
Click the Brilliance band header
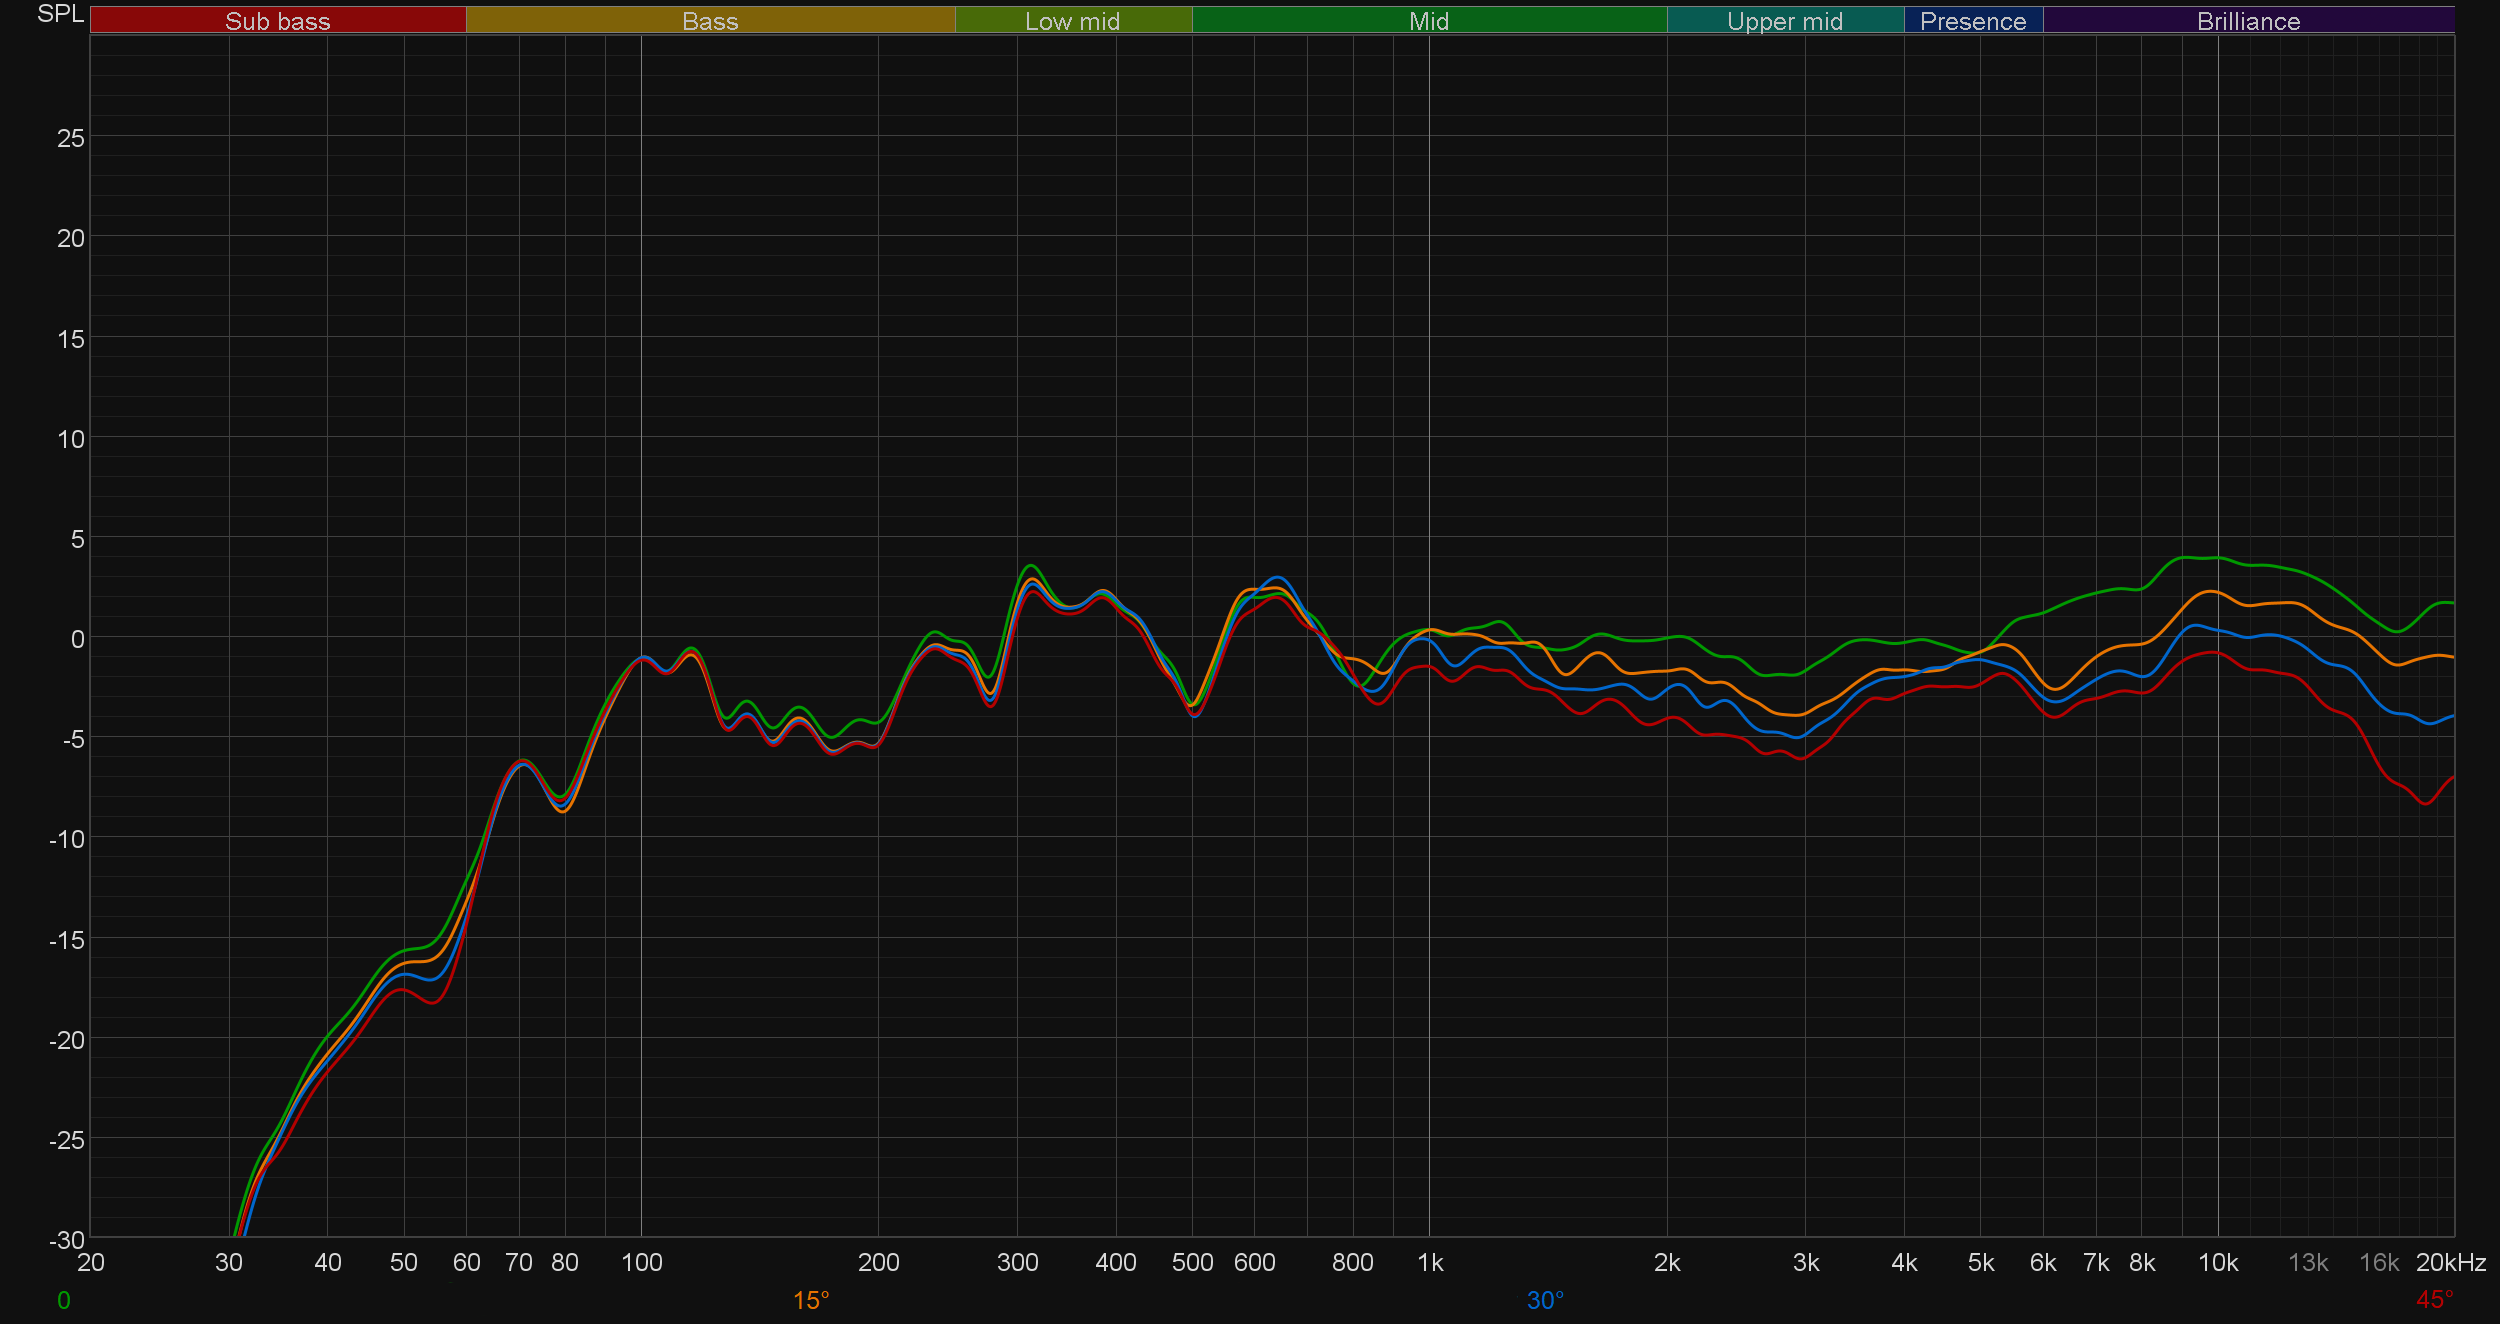click(2248, 21)
